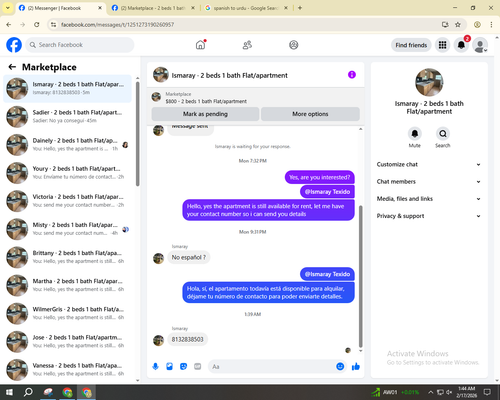Click the conversation list scrollbar

[138, 133]
